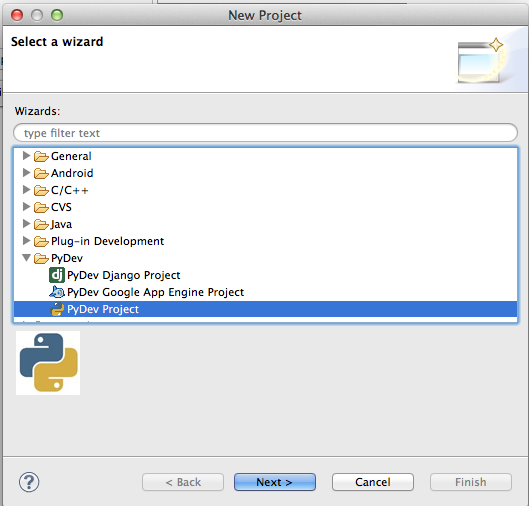This screenshot has width=529, height=506.
Task: Click the Python icon beside PyDev Project
Action: point(57,309)
